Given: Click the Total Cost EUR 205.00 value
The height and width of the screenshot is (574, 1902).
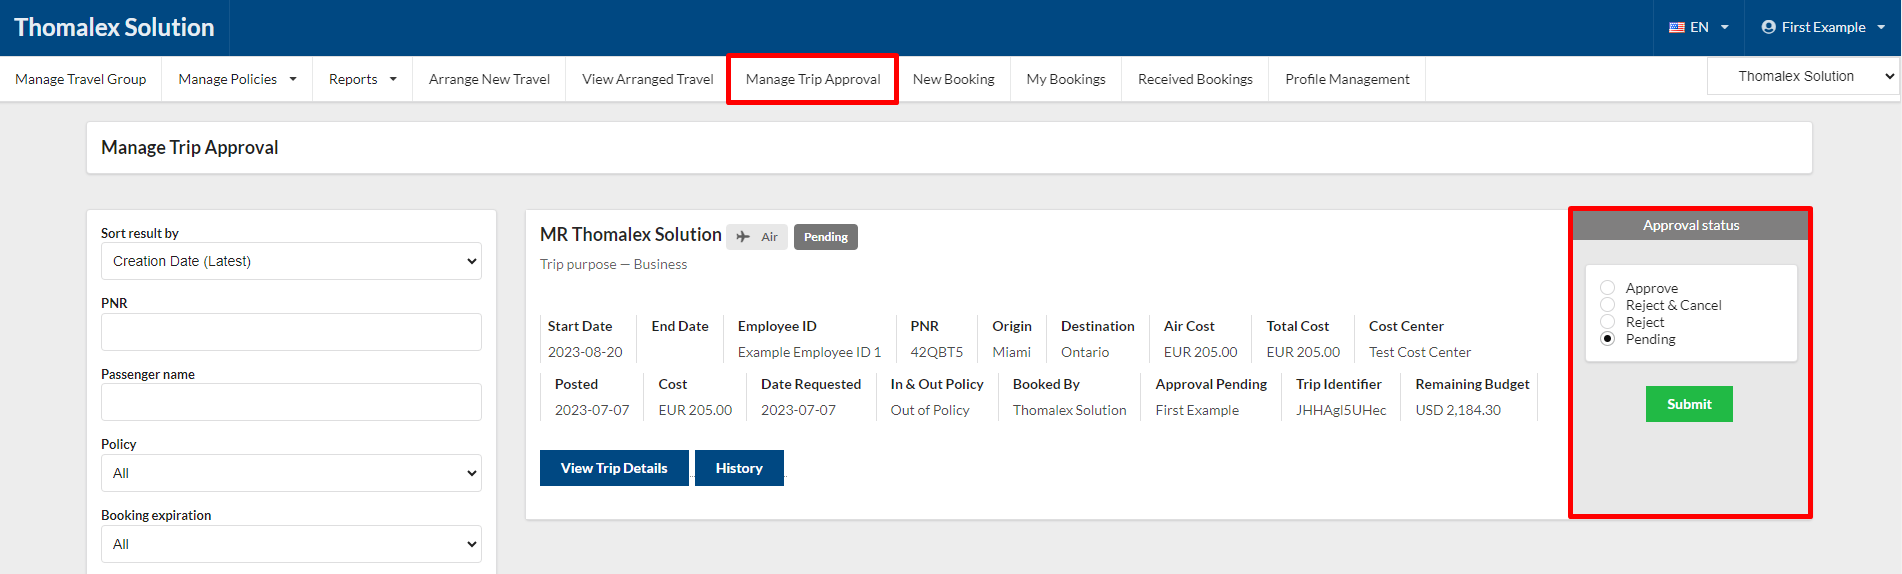Looking at the screenshot, I should point(1303,352).
